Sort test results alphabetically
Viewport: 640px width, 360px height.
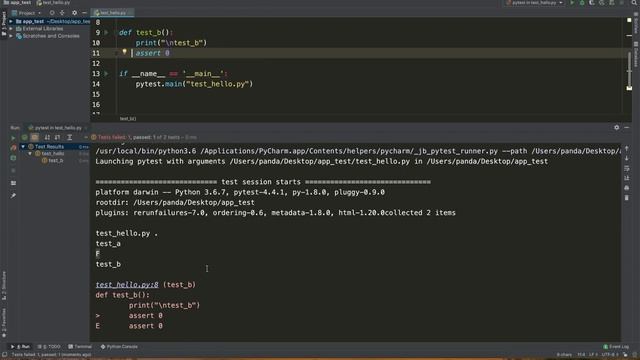pyautogui.click(x=47, y=138)
